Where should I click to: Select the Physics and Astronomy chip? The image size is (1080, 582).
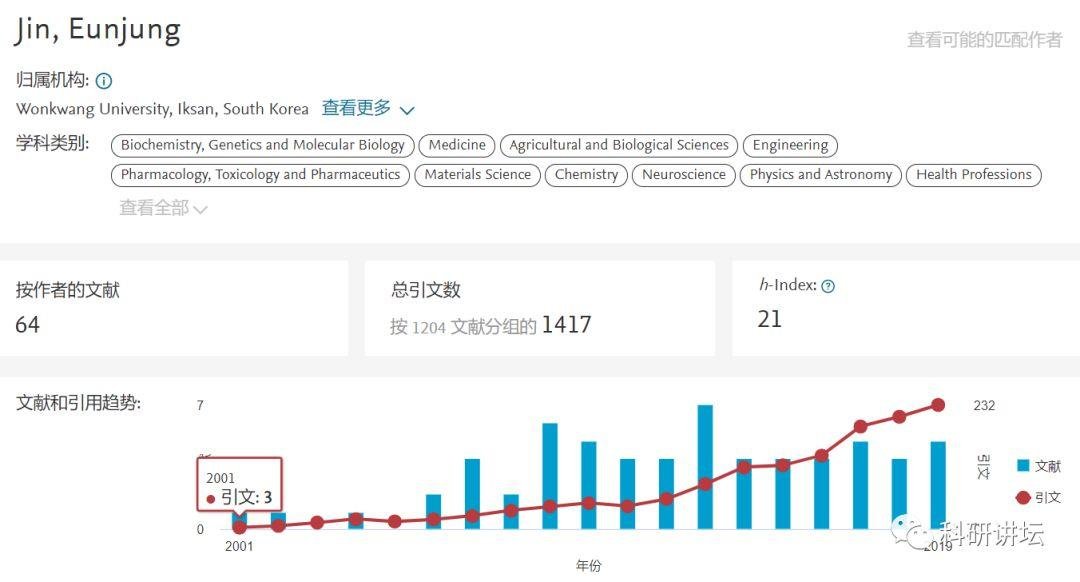tap(820, 175)
